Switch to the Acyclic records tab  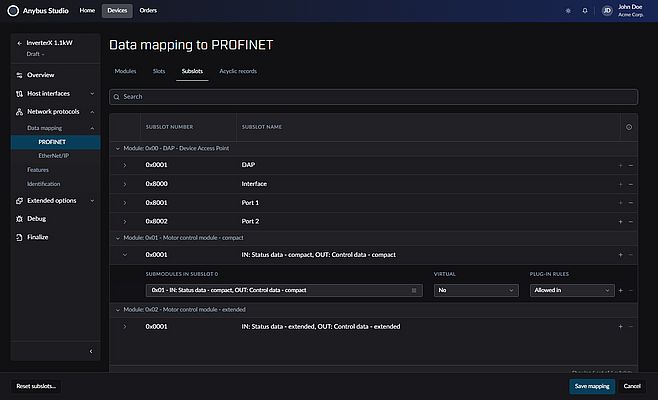click(238, 72)
